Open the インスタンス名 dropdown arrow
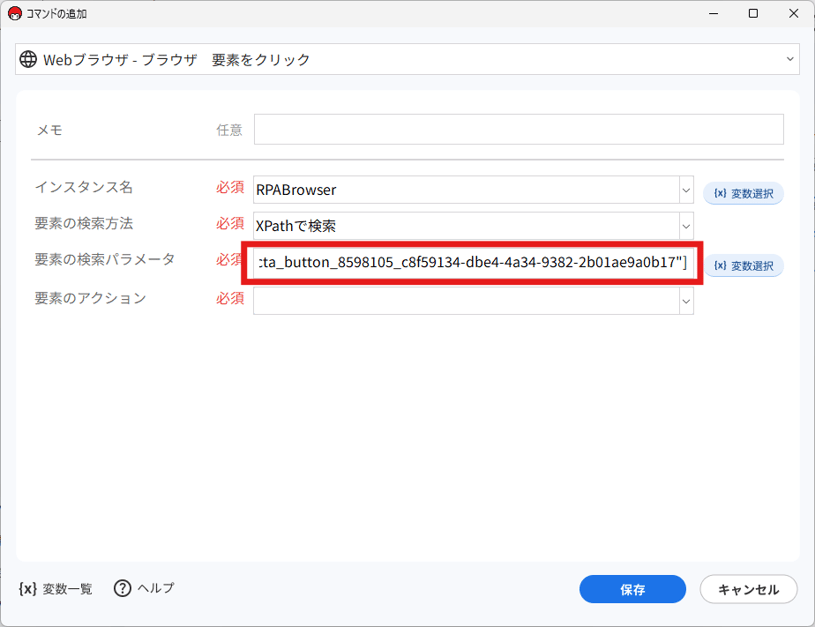The width and height of the screenshot is (815, 627). (686, 189)
